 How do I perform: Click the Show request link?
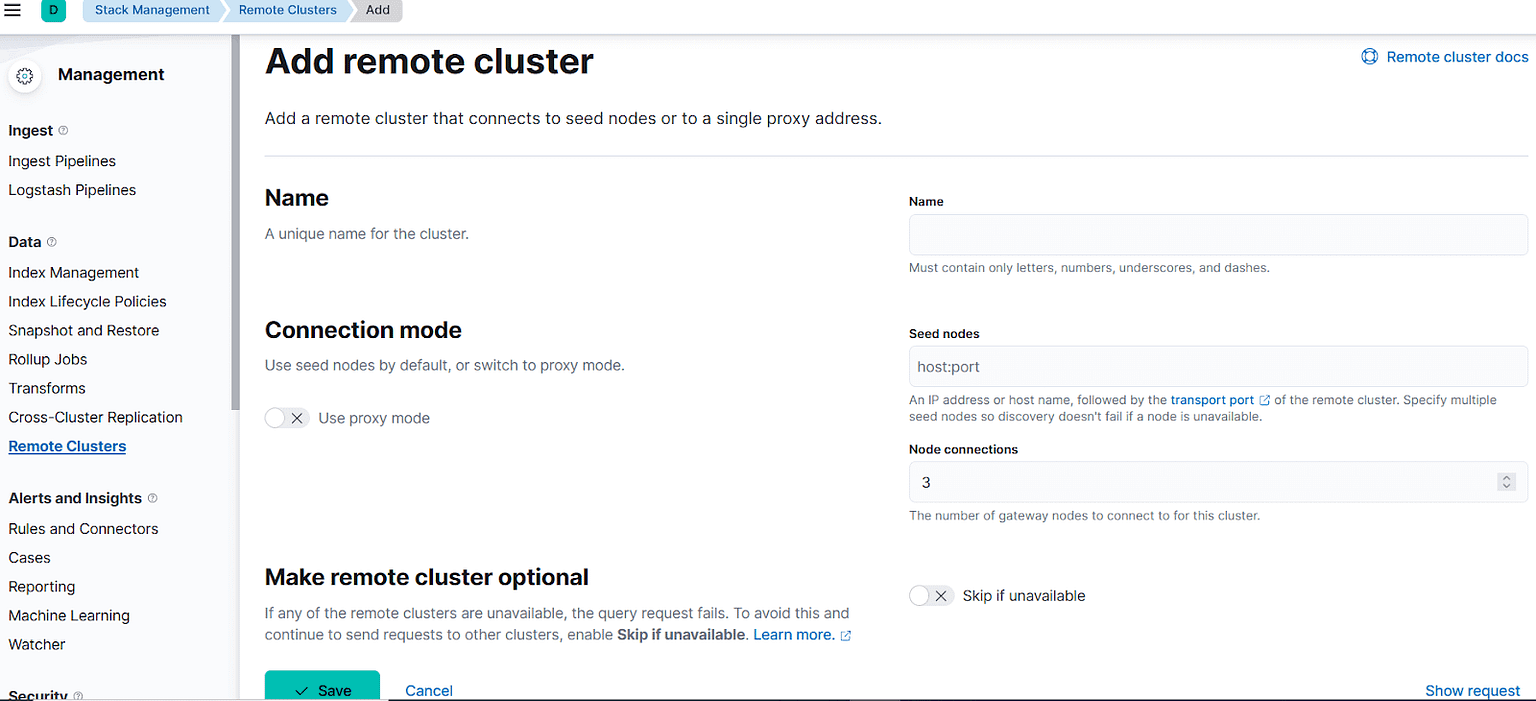[1472, 690]
